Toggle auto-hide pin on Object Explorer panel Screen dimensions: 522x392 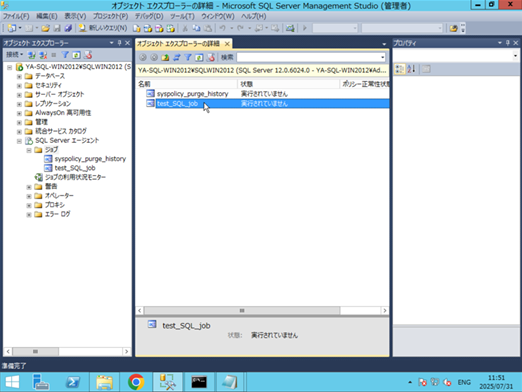119,43
